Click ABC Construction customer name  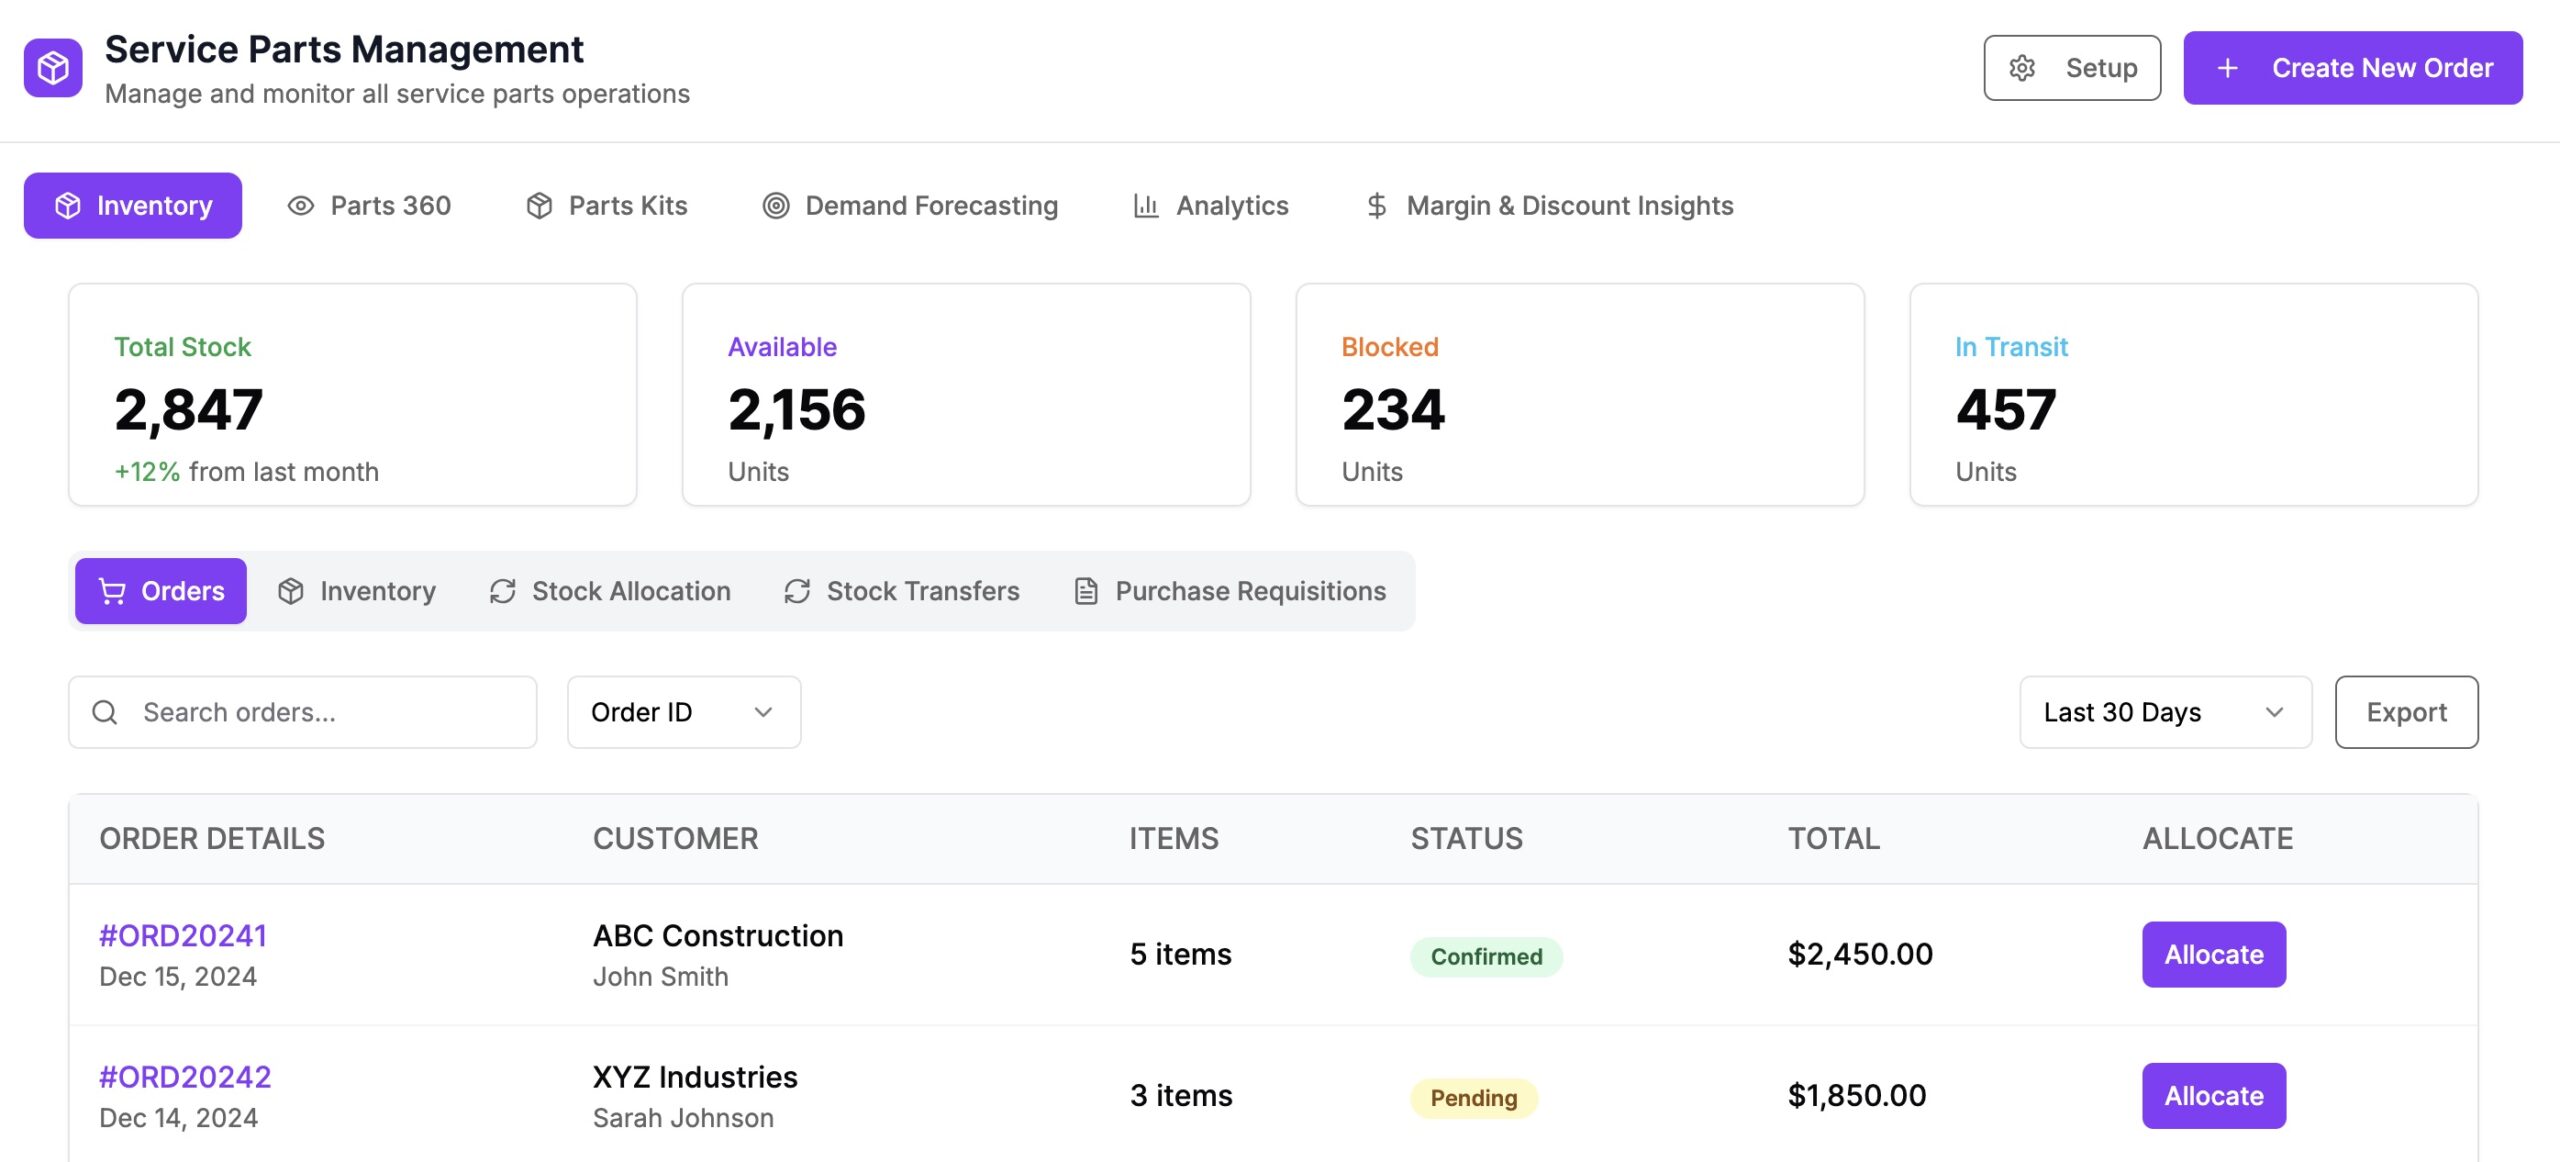pyautogui.click(x=718, y=935)
